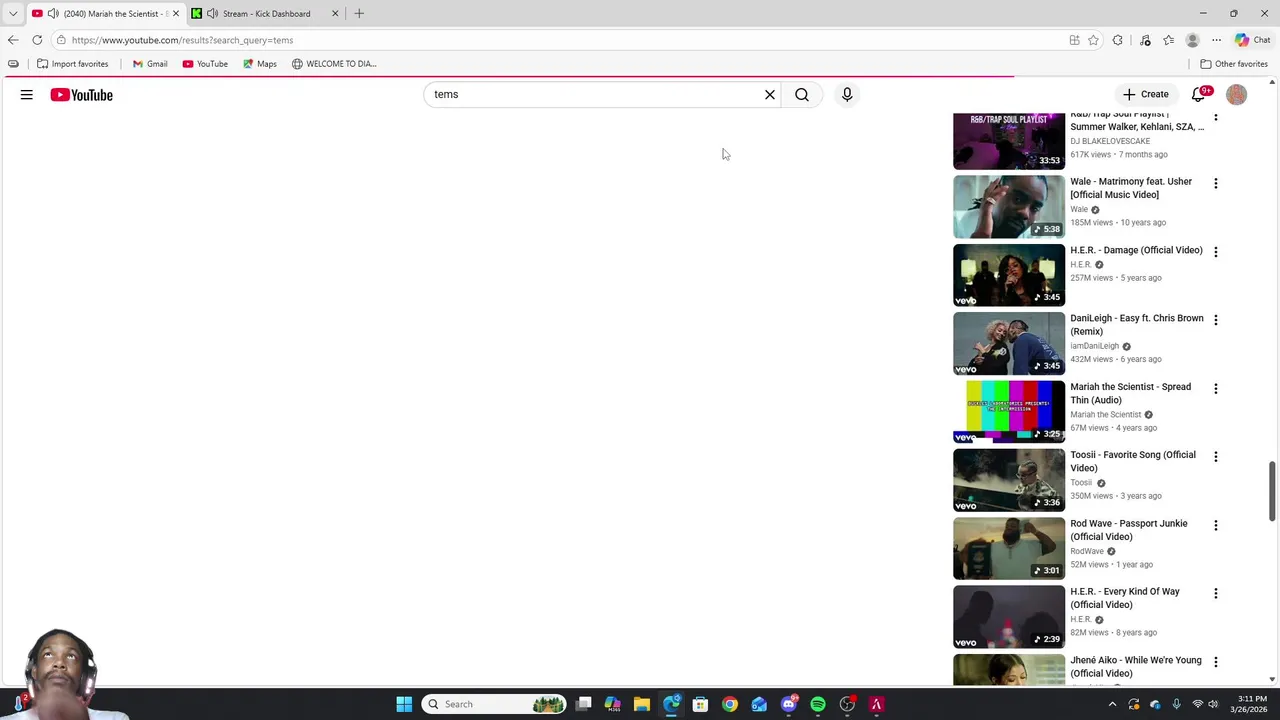
Task: Open a new browser tab
Action: coord(359,14)
